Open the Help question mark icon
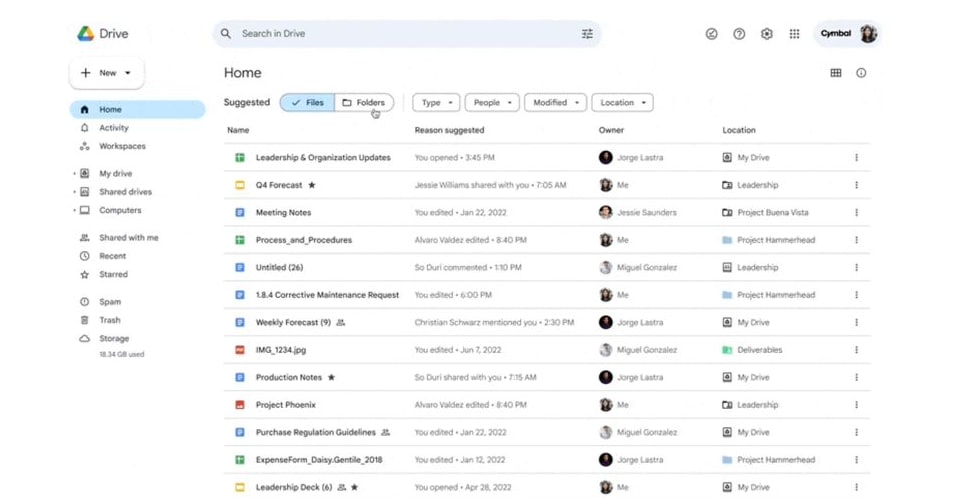Image resolution: width=969 pixels, height=498 pixels. 739,34
